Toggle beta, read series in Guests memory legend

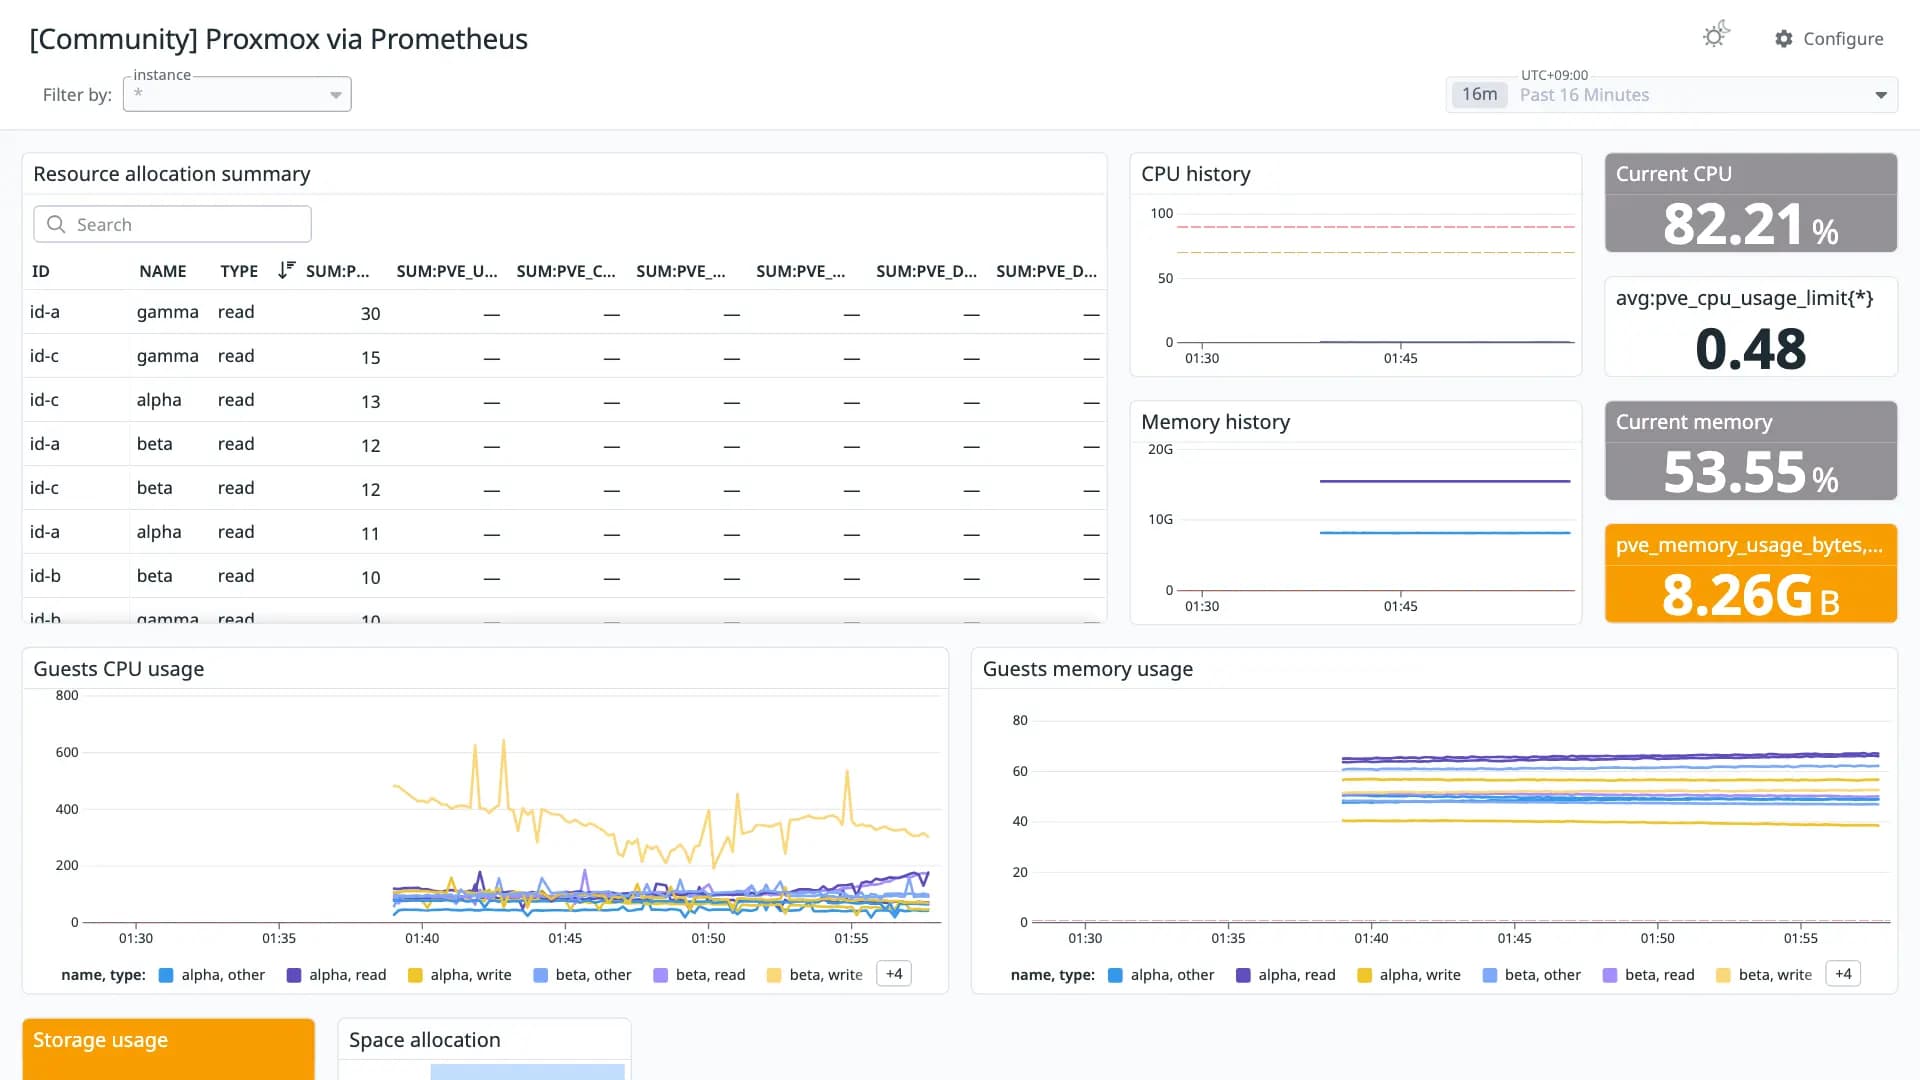[x=1649, y=975]
